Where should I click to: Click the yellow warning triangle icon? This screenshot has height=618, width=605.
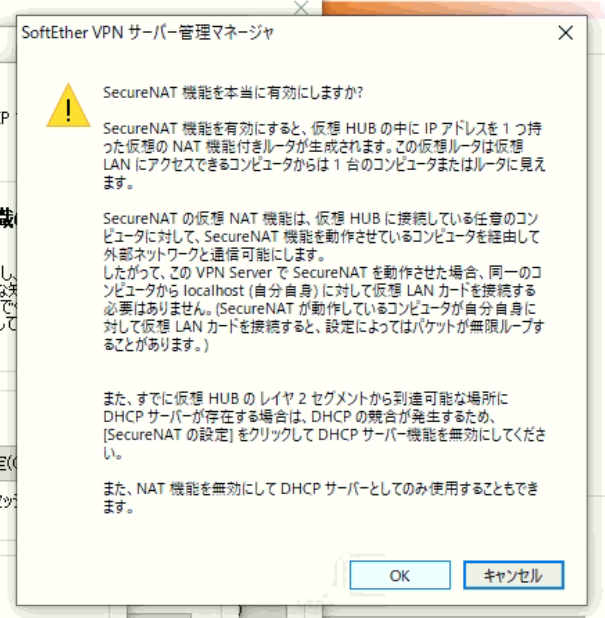68,106
